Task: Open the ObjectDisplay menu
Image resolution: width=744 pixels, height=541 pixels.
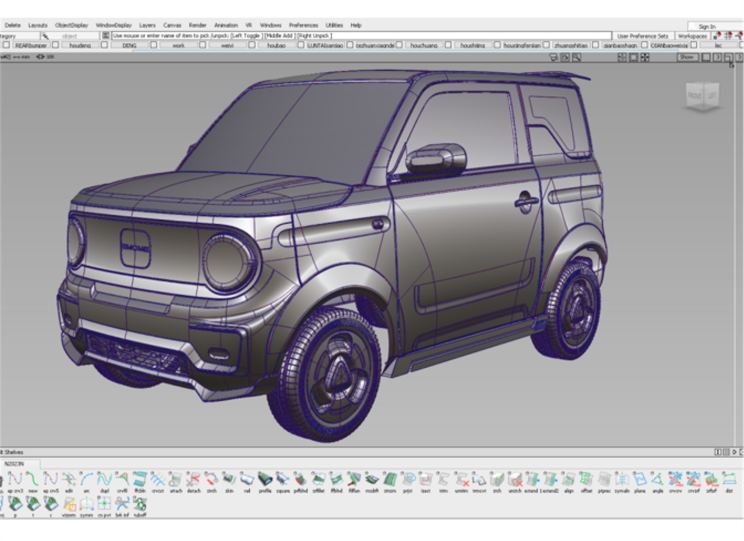Action: [x=71, y=25]
